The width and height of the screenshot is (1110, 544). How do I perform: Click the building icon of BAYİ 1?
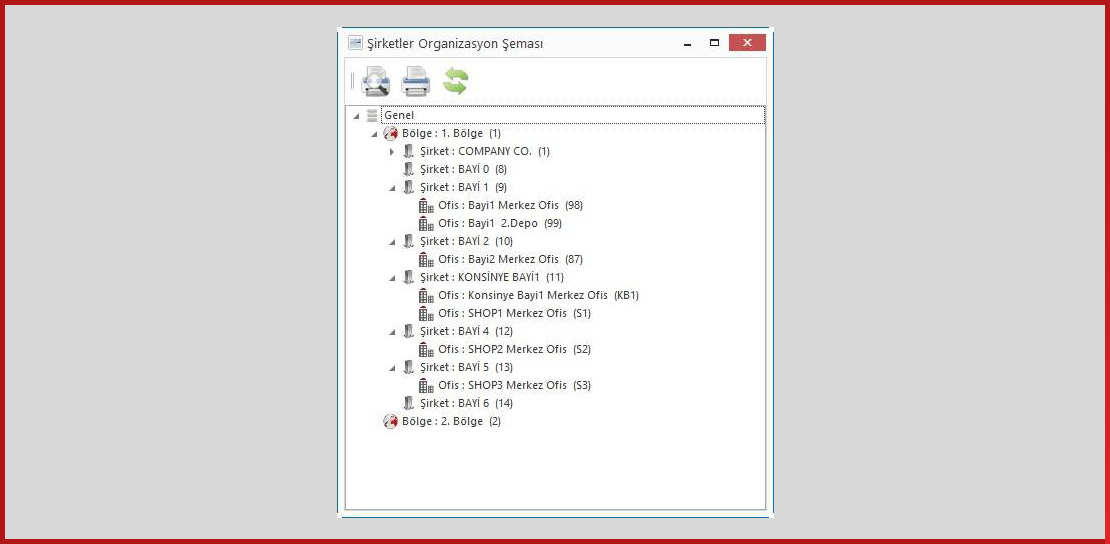408,187
